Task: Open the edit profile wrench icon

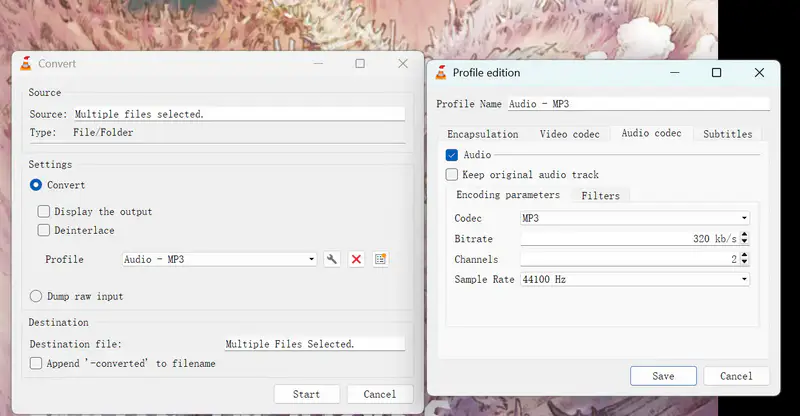Action: pyautogui.click(x=332, y=259)
